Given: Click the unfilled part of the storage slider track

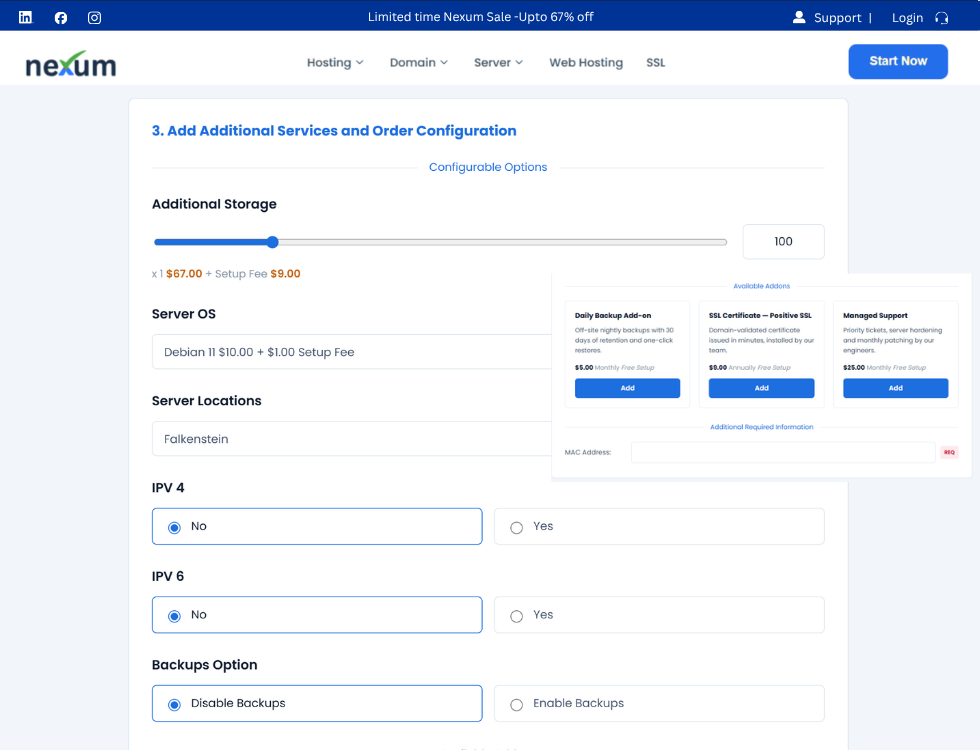Looking at the screenshot, I should 502,242.
